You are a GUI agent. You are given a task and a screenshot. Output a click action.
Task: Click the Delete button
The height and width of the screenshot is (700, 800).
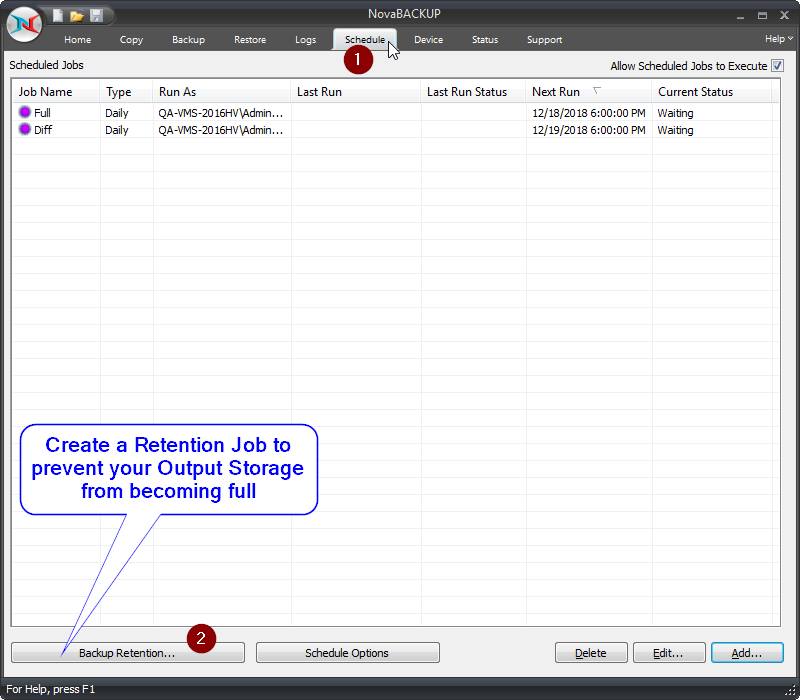[x=591, y=653]
